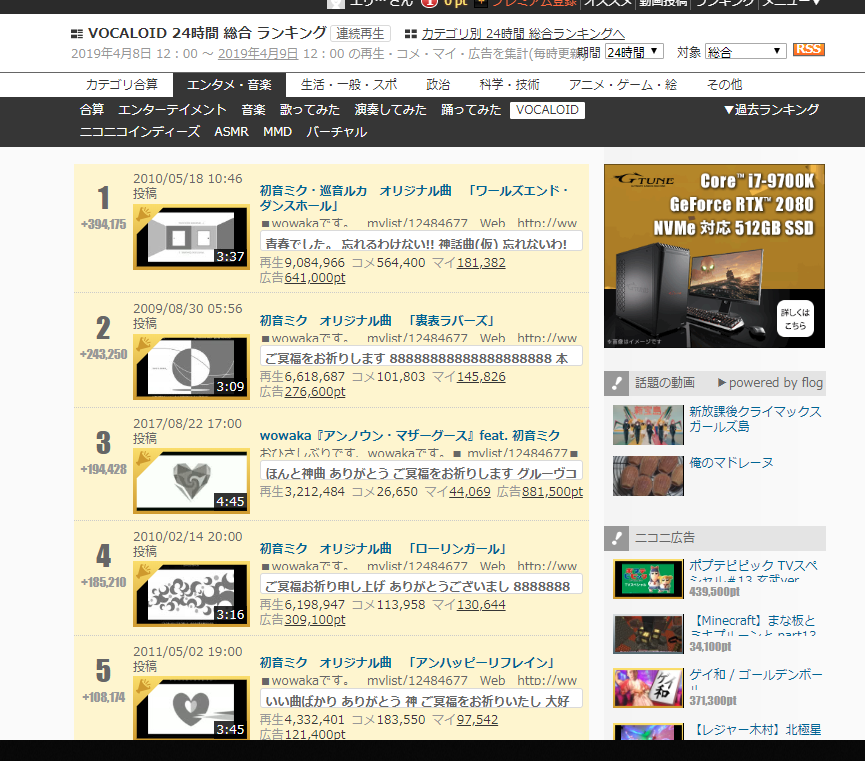Go to the 科学・技術 tab
The width and height of the screenshot is (865, 761).
point(509,84)
